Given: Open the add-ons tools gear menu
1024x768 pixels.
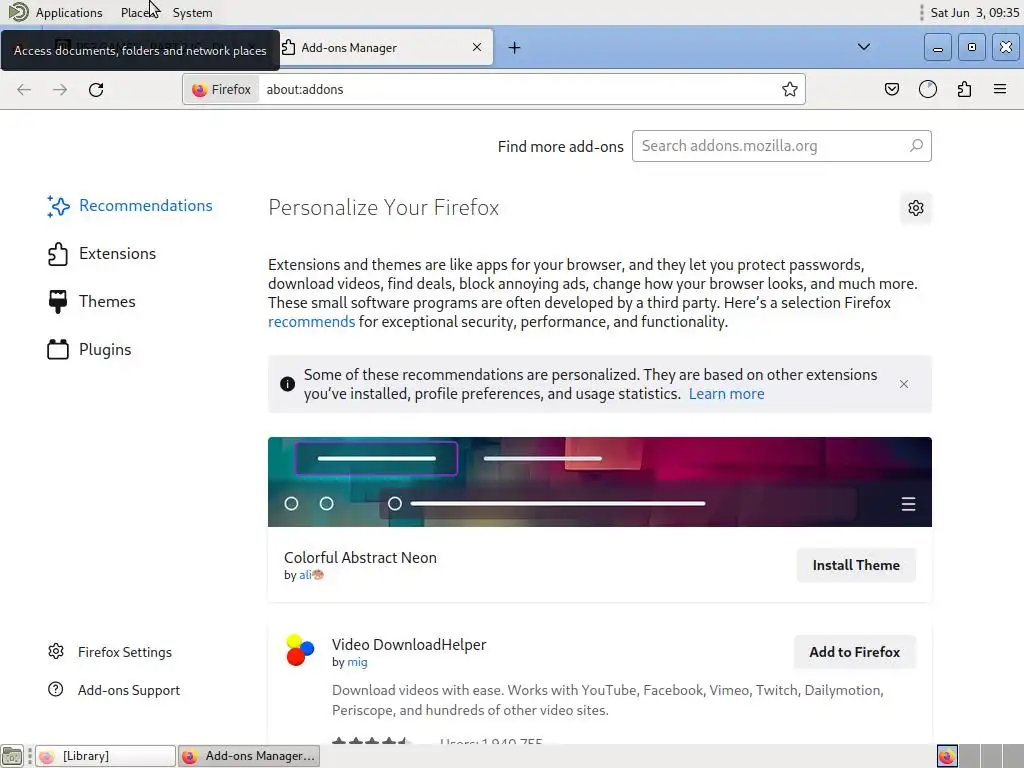Looking at the screenshot, I should pyautogui.click(x=916, y=208).
